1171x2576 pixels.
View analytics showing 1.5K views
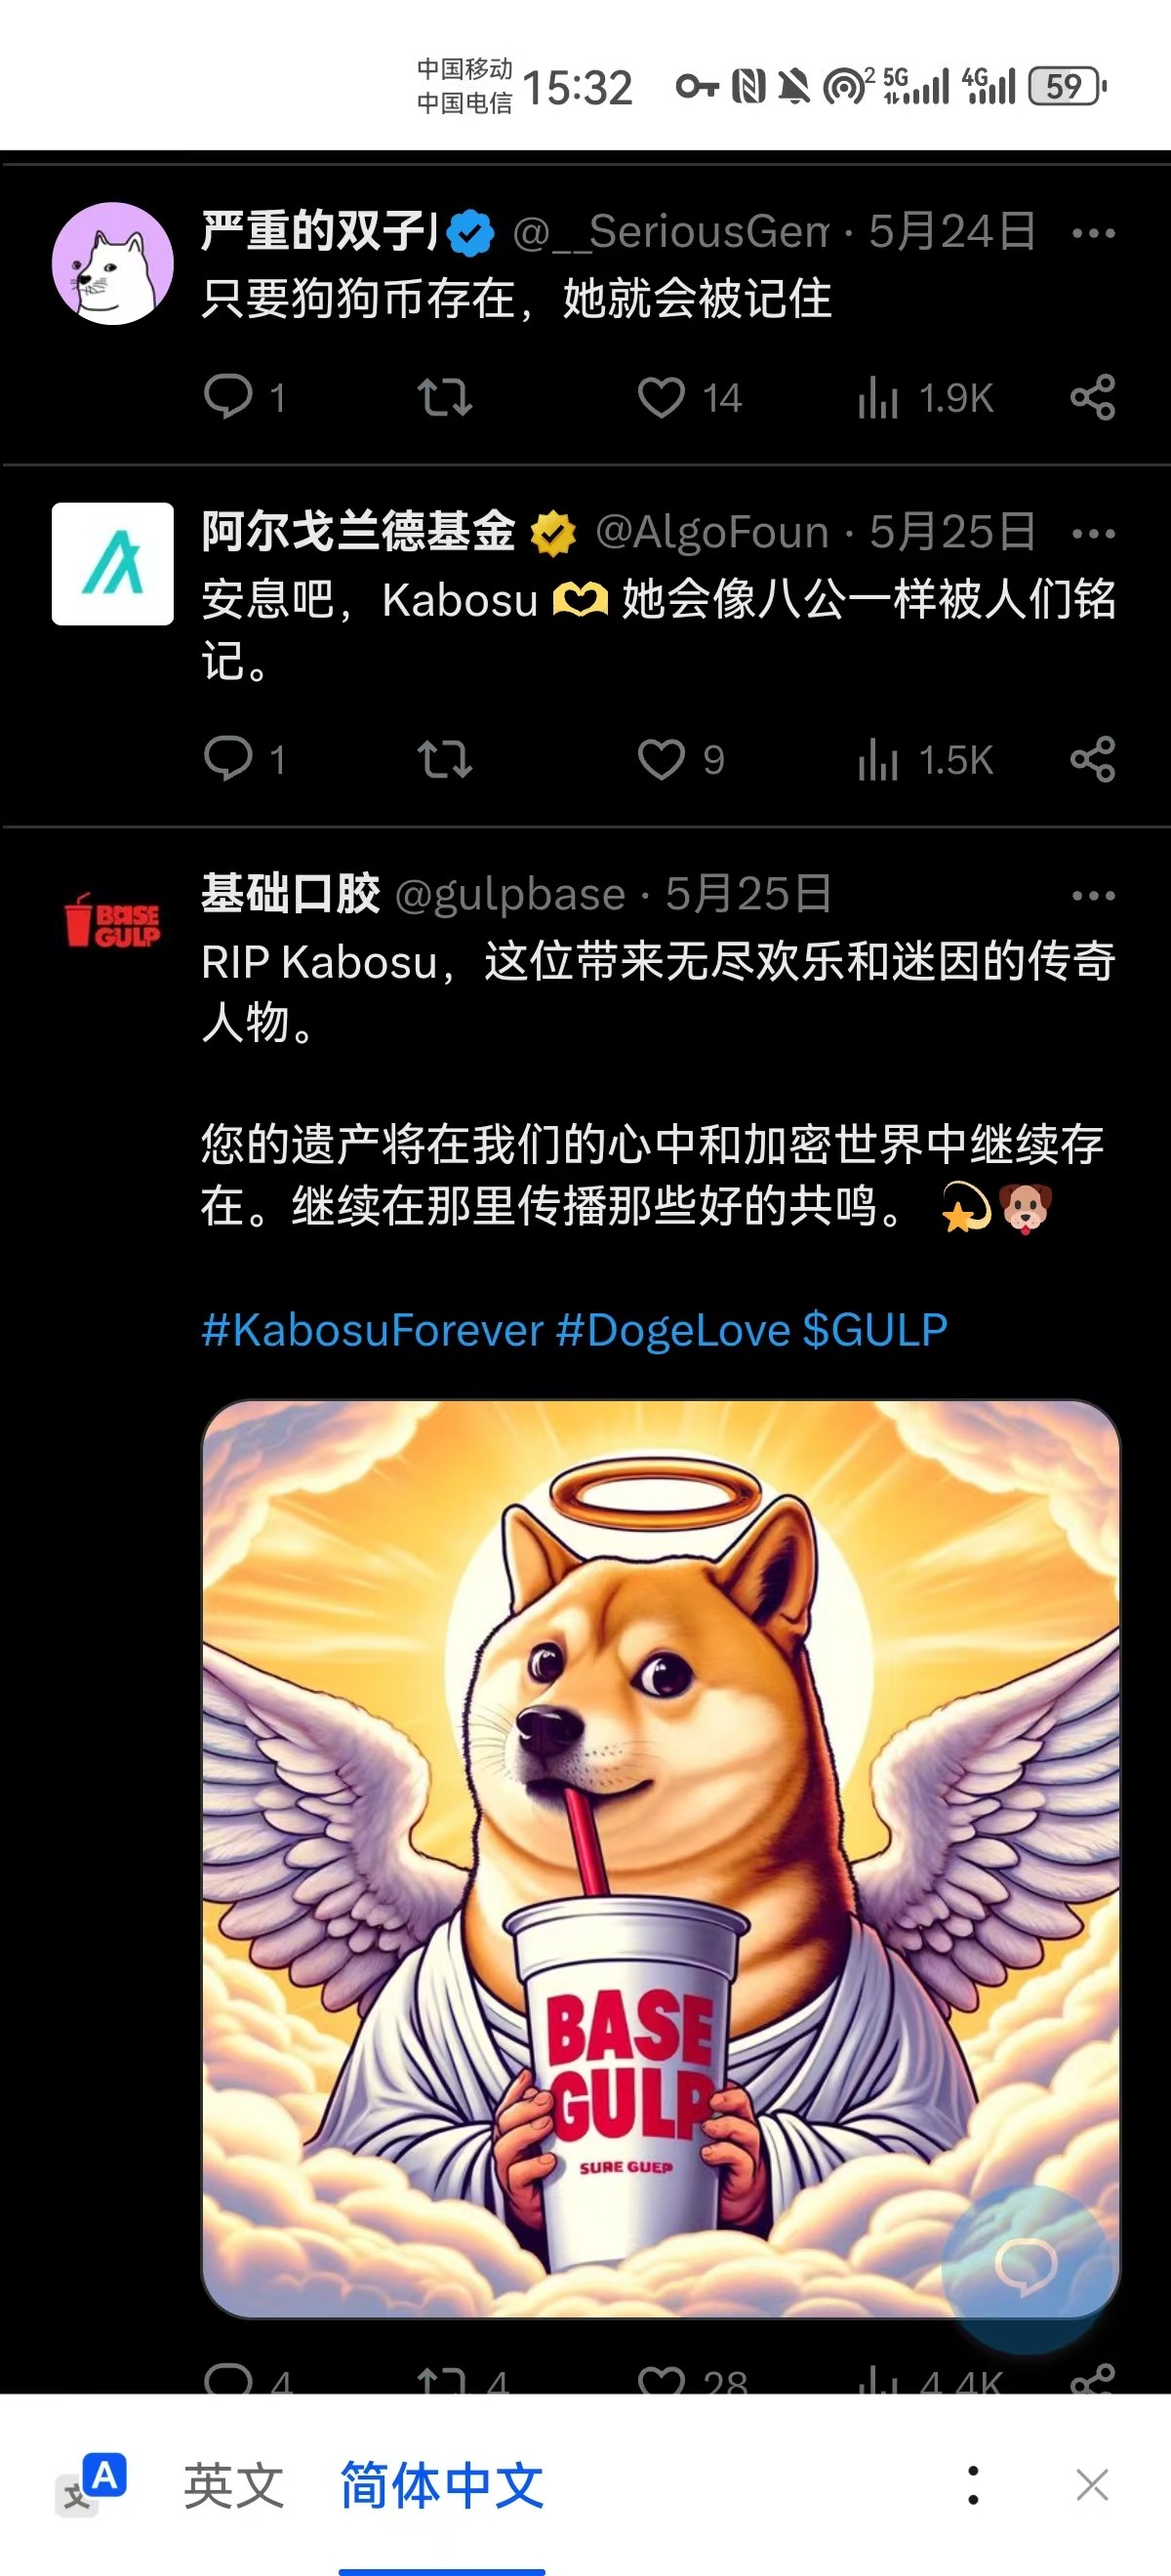(x=925, y=759)
